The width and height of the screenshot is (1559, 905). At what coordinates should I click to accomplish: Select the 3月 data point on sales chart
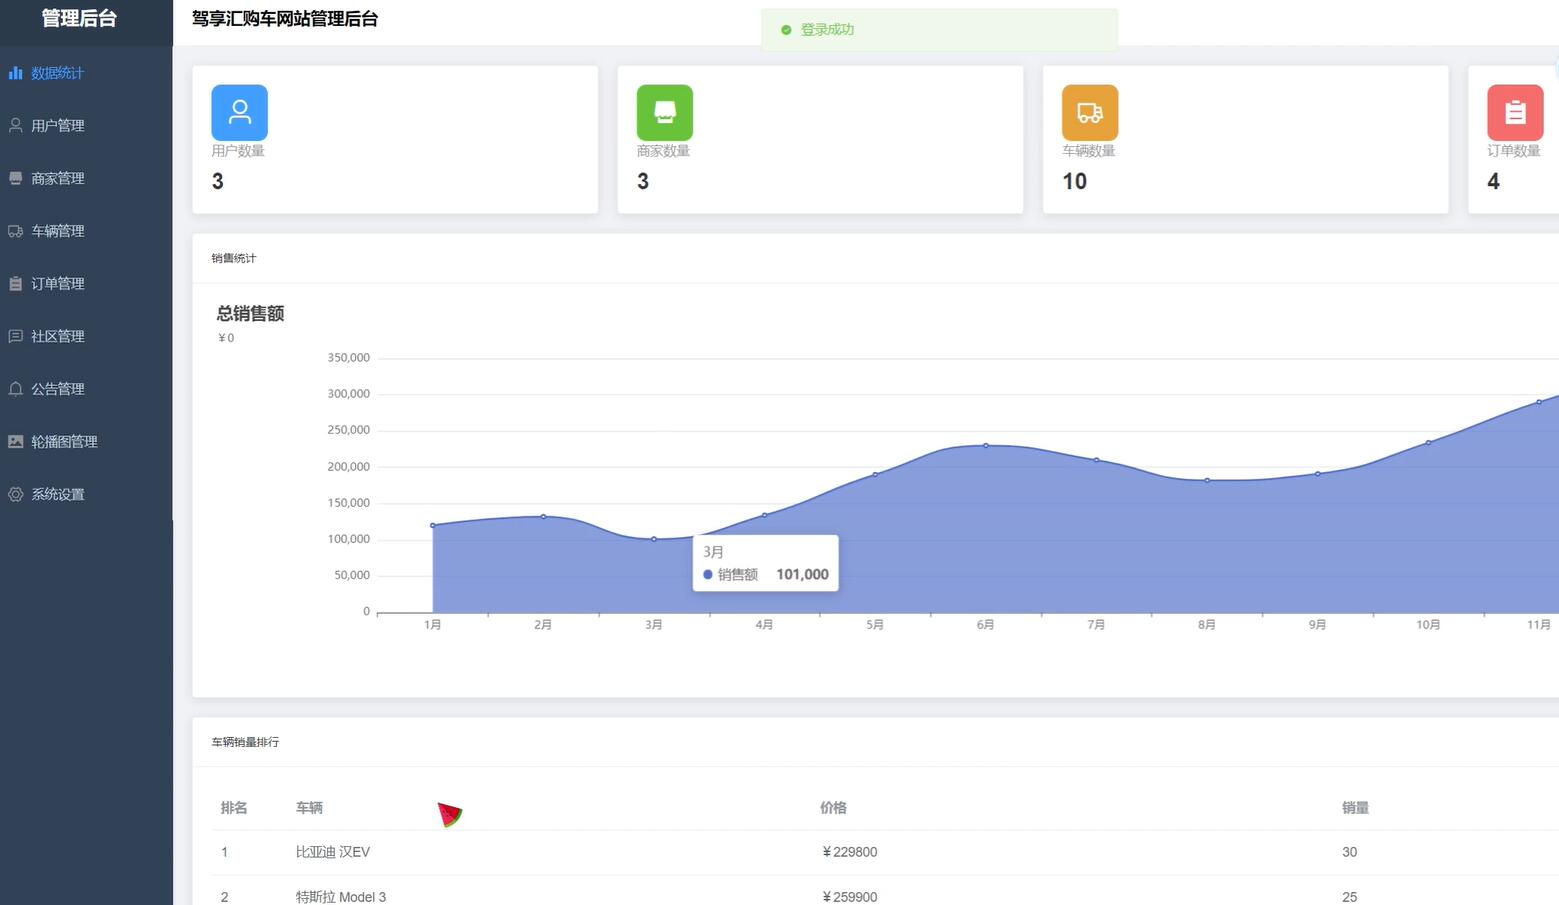click(654, 539)
